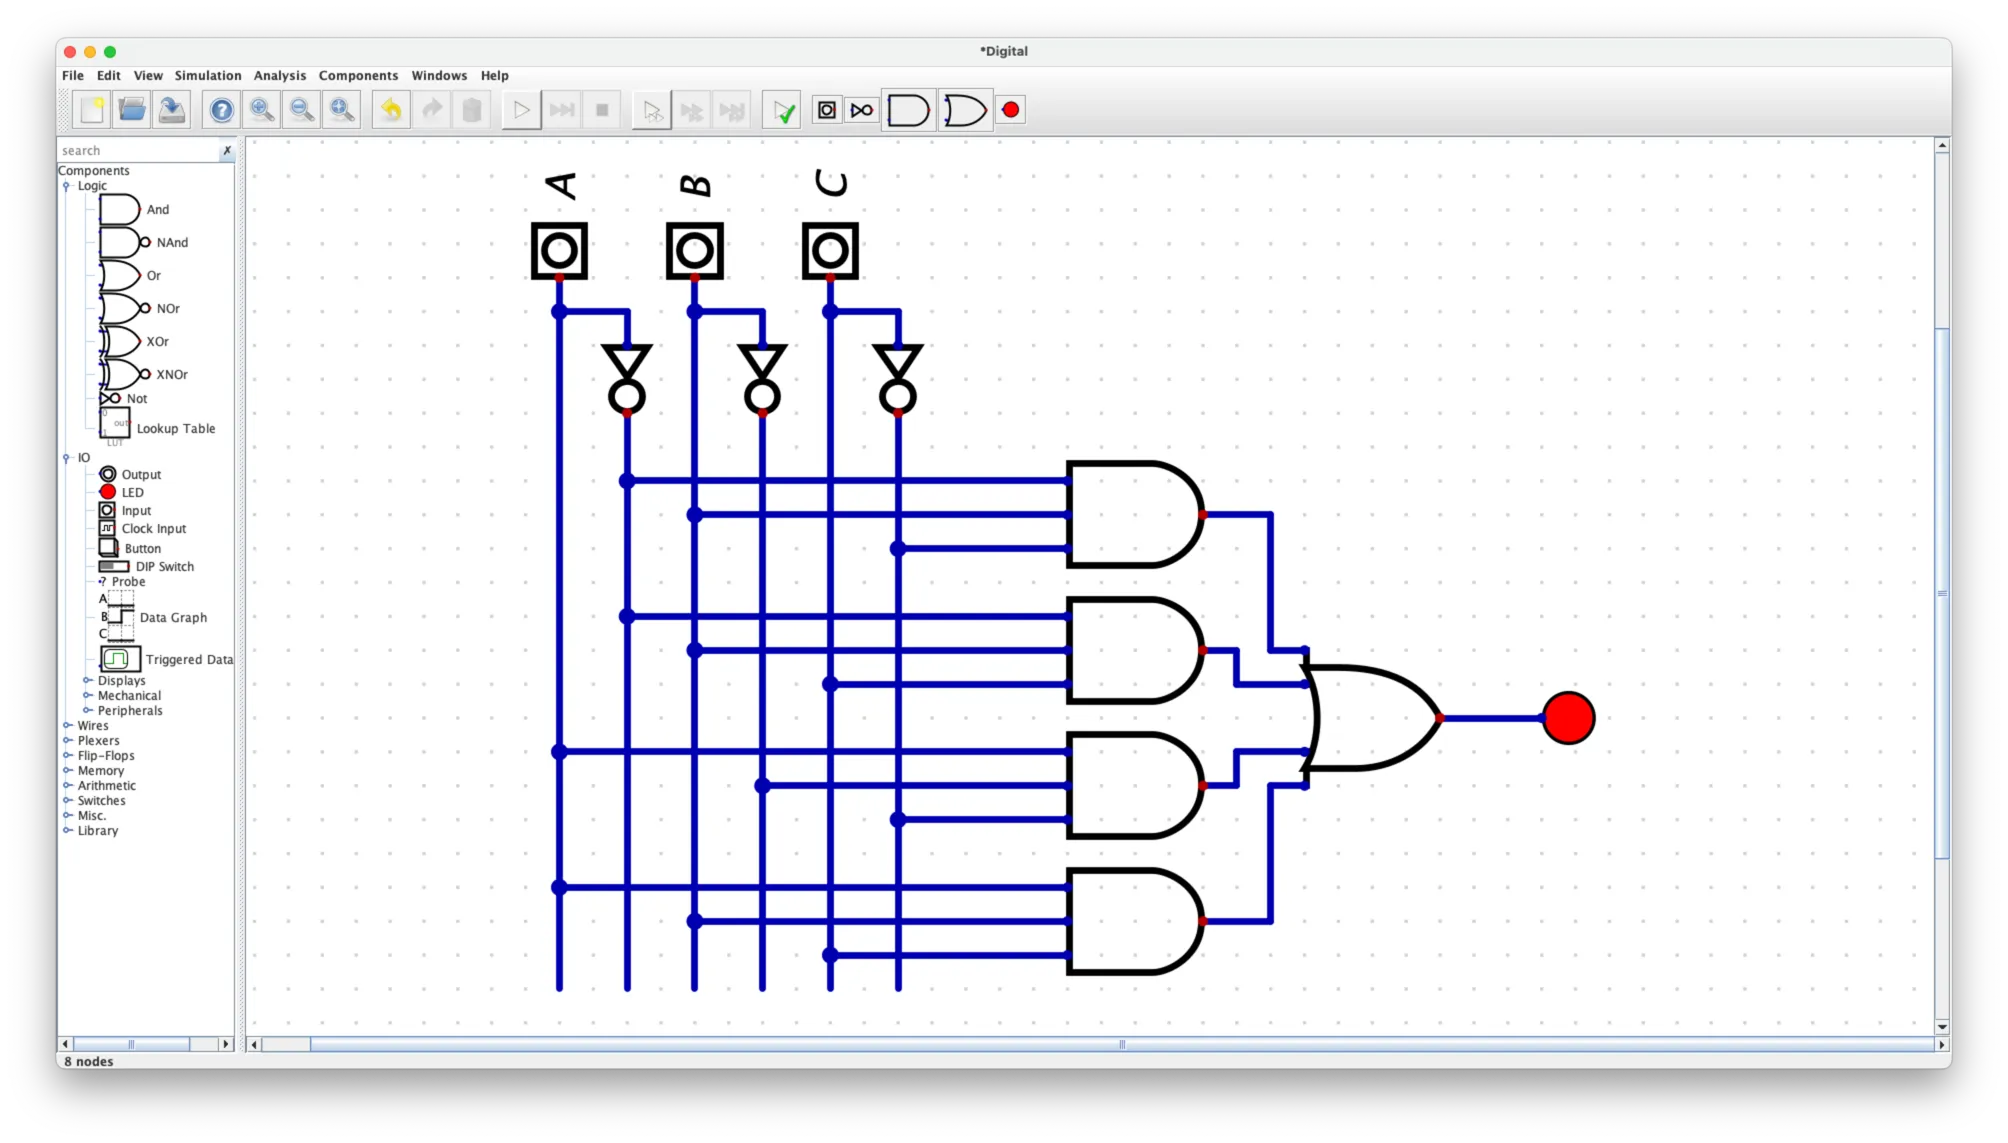The width and height of the screenshot is (2008, 1143).
Task: Collapse the IO tree category
Action: tap(67, 458)
